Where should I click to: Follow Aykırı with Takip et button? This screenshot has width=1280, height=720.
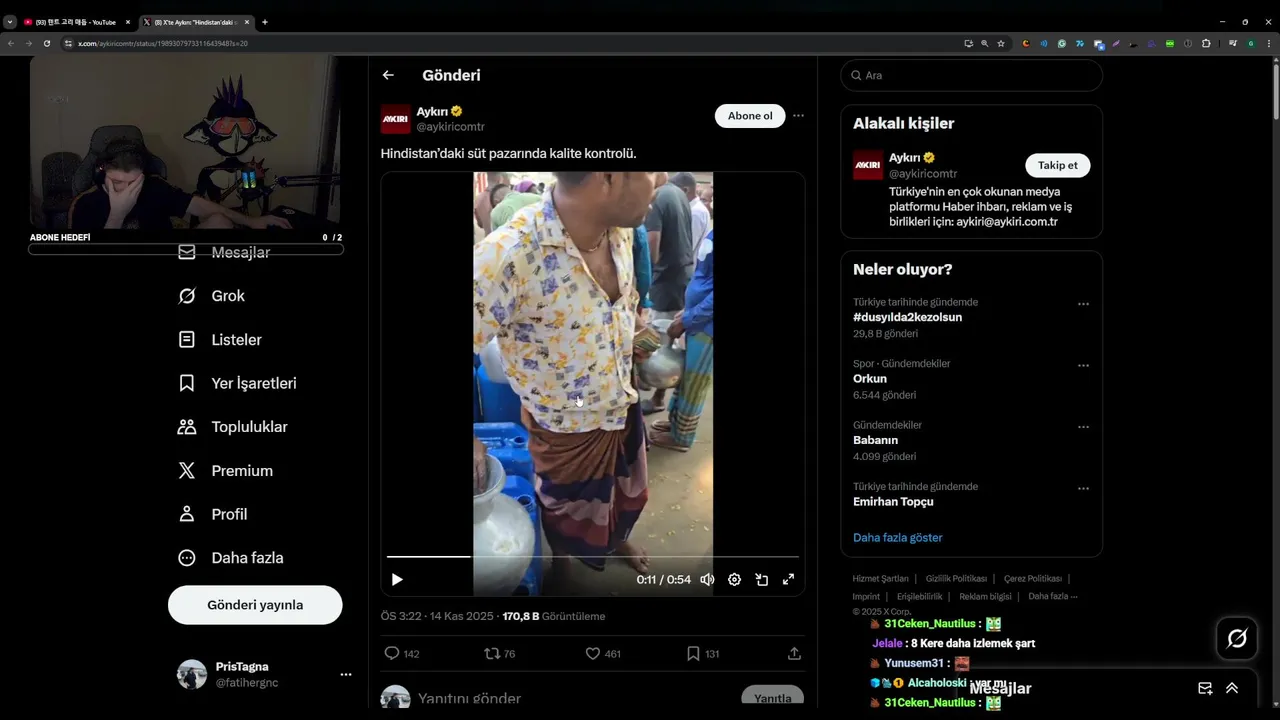click(1057, 165)
